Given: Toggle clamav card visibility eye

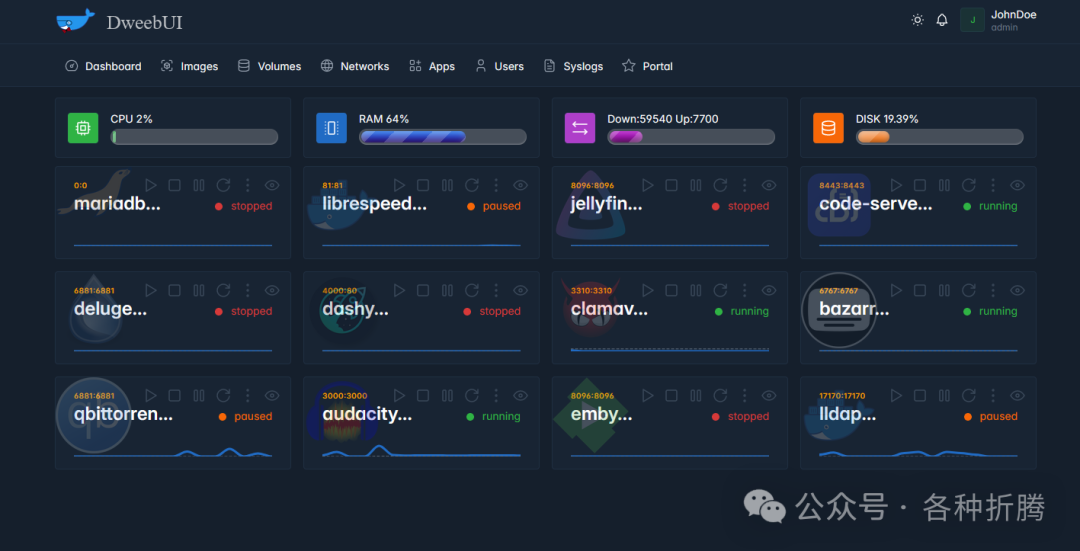Looking at the screenshot, I should [x=769, y=291].
